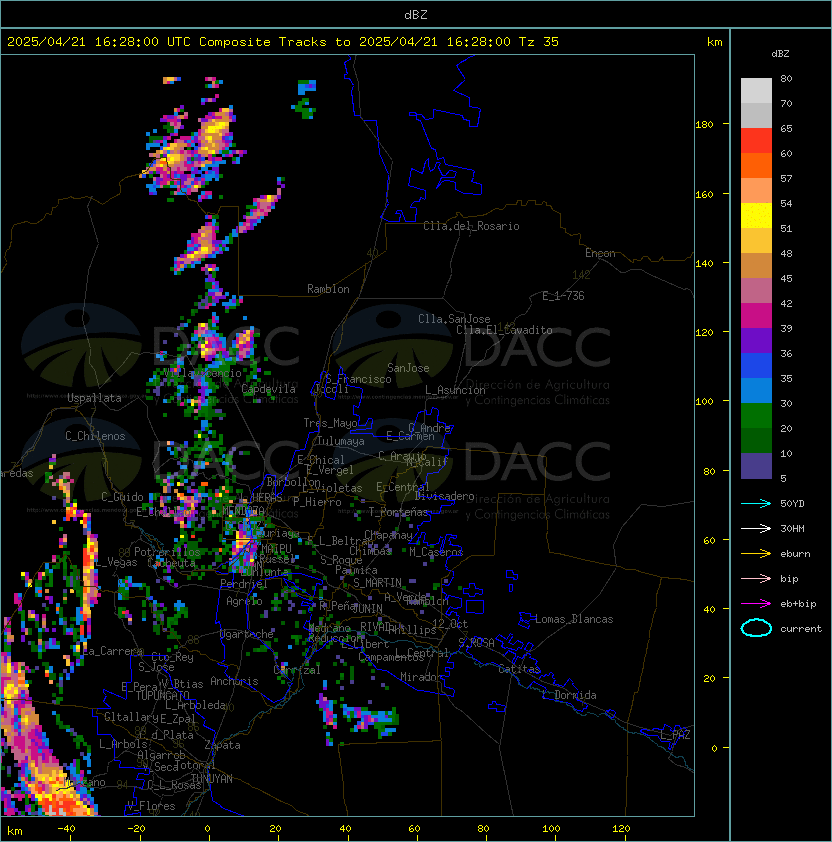This screenshot has width=832, height=842.
Task: Click the '57' value on the dBZ scale
Action: pos(786,178)
